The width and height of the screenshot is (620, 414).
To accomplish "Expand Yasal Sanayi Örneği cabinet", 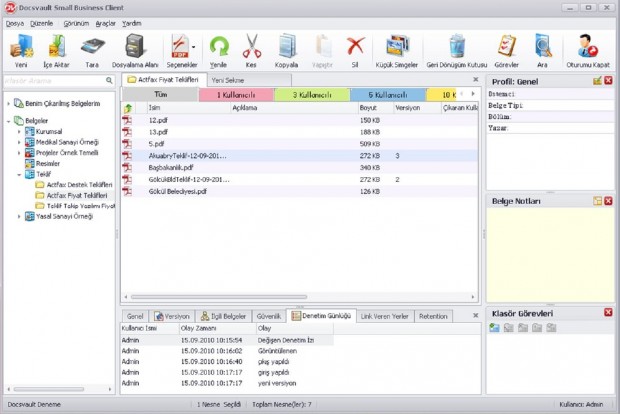I will (x=19, y=217).
